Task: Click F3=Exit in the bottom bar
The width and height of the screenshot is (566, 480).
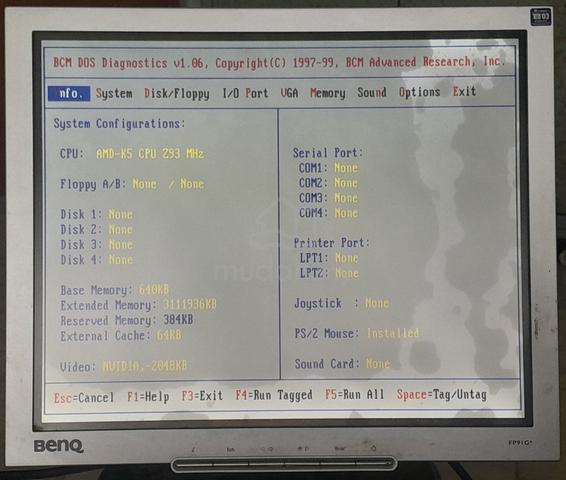Action: [202, 396]
